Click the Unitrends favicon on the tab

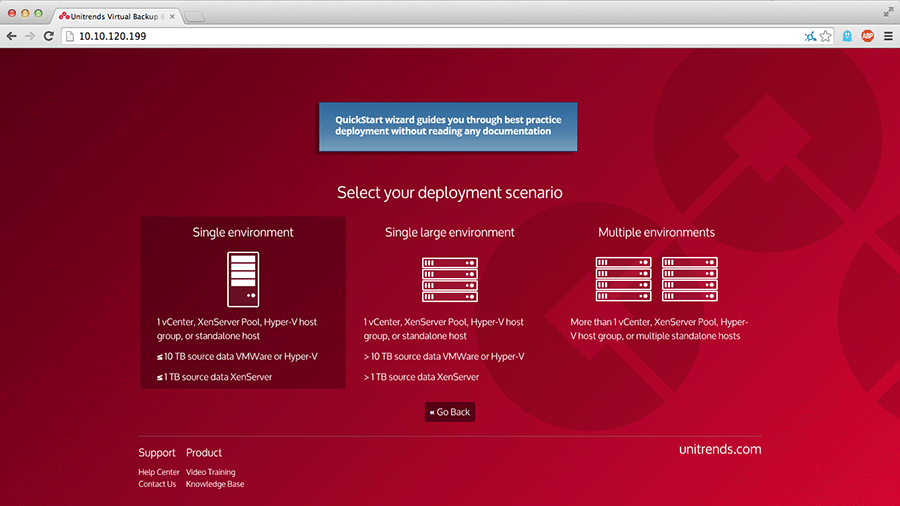pyautogui.click(x=64, y=16)
